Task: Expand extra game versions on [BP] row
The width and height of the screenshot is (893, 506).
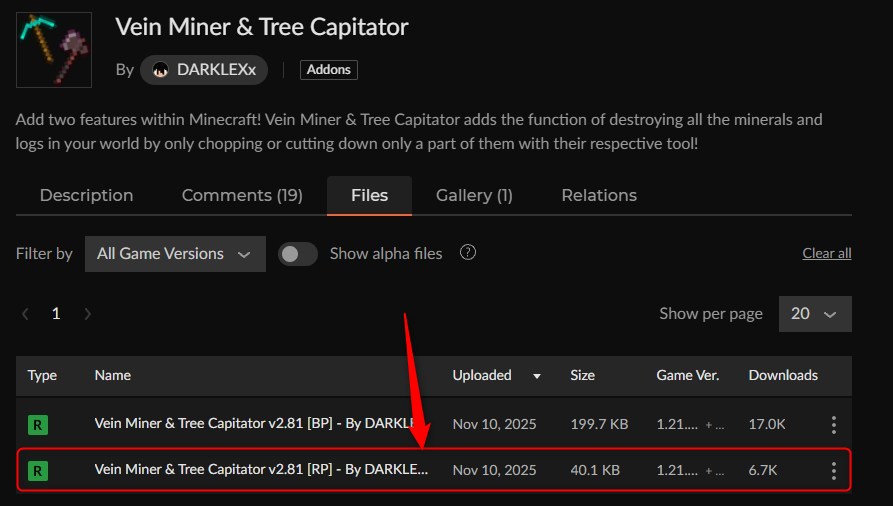Action: pyautogui.click(x=715, y=425)
